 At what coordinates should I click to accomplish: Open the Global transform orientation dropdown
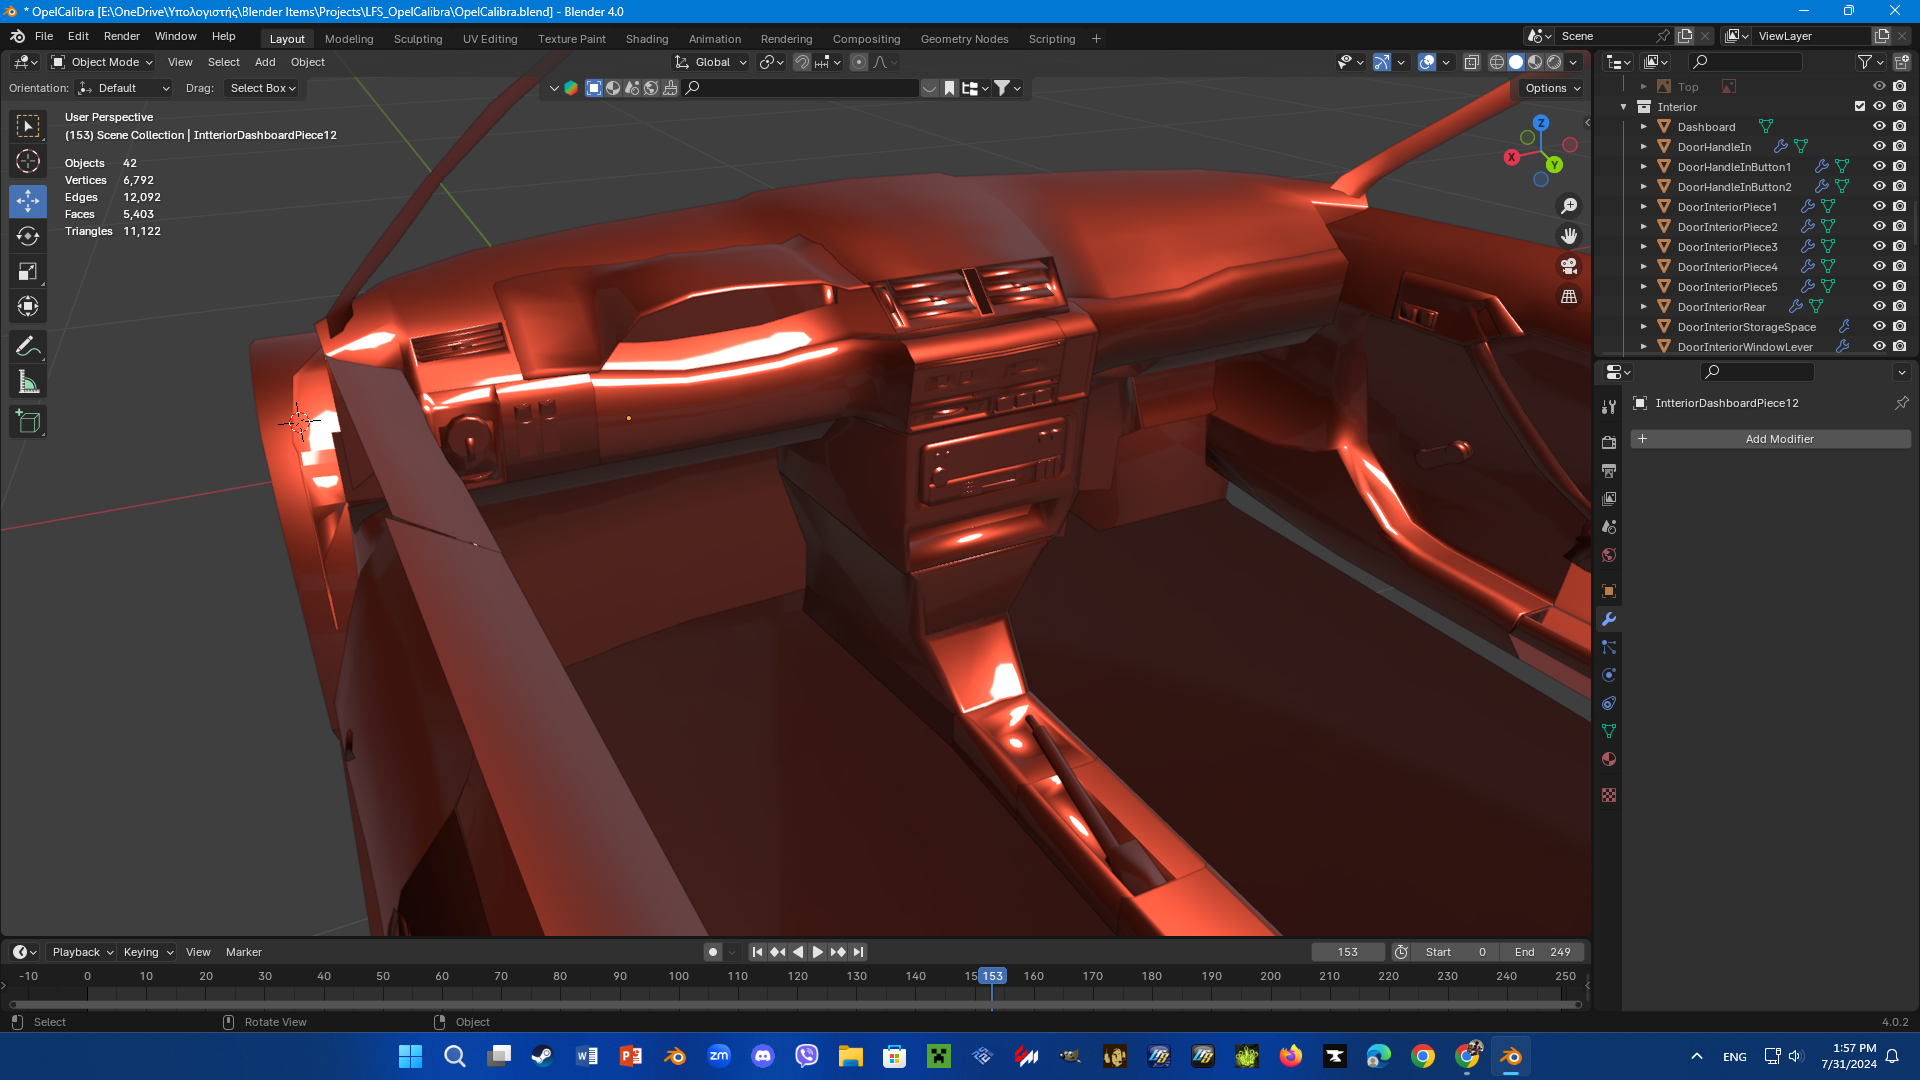711,62
